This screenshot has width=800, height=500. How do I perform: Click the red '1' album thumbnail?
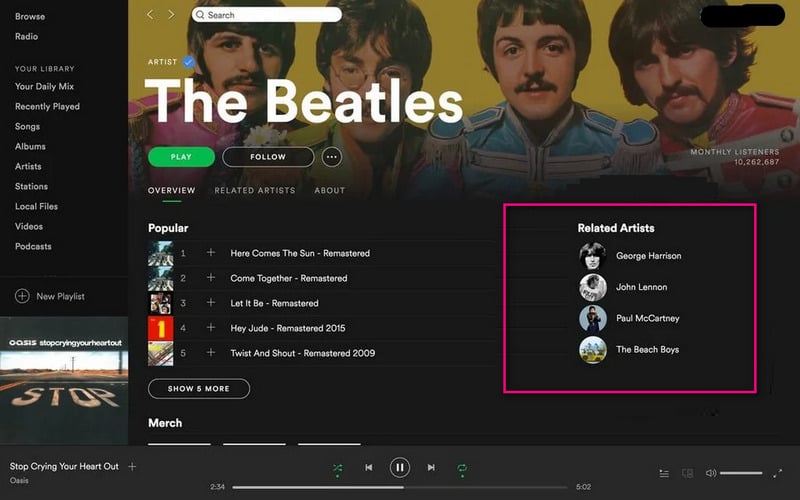160,328
